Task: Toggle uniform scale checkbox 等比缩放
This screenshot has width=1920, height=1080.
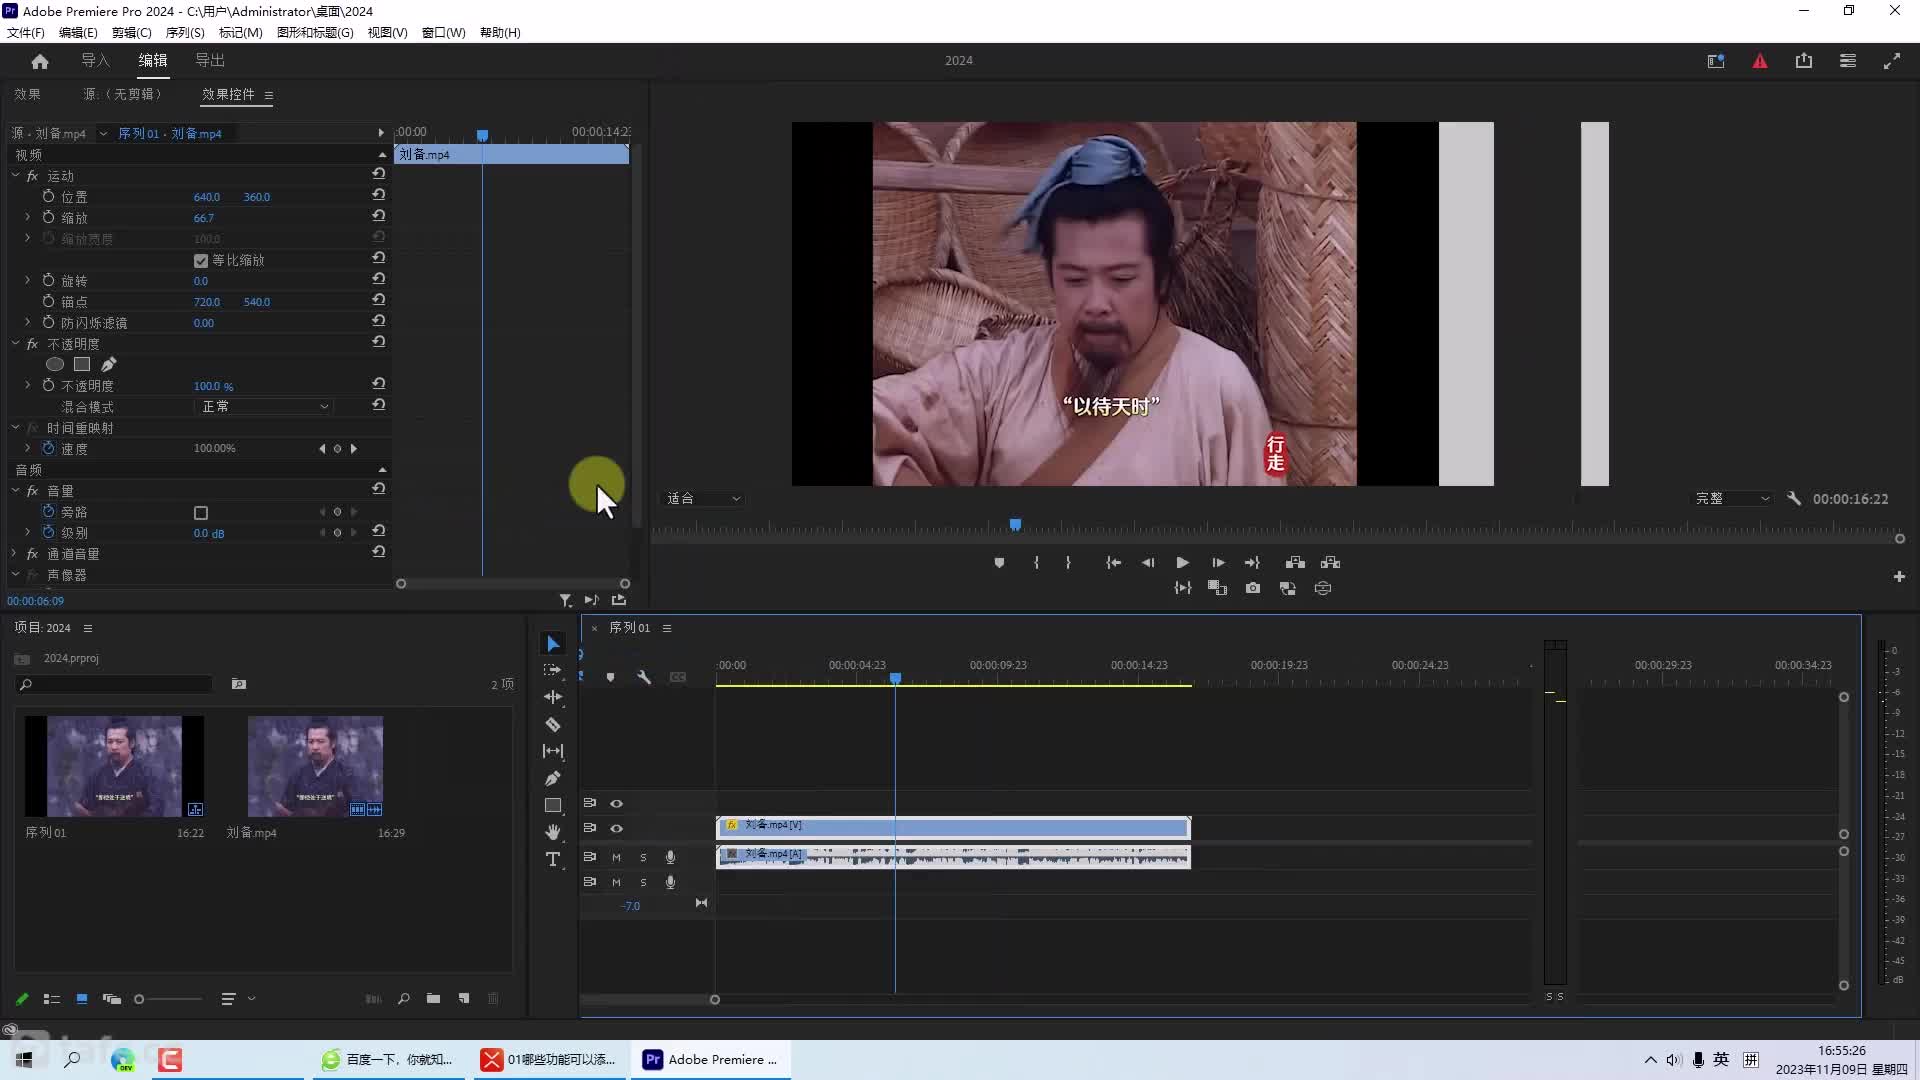Action: pos(201,261)
